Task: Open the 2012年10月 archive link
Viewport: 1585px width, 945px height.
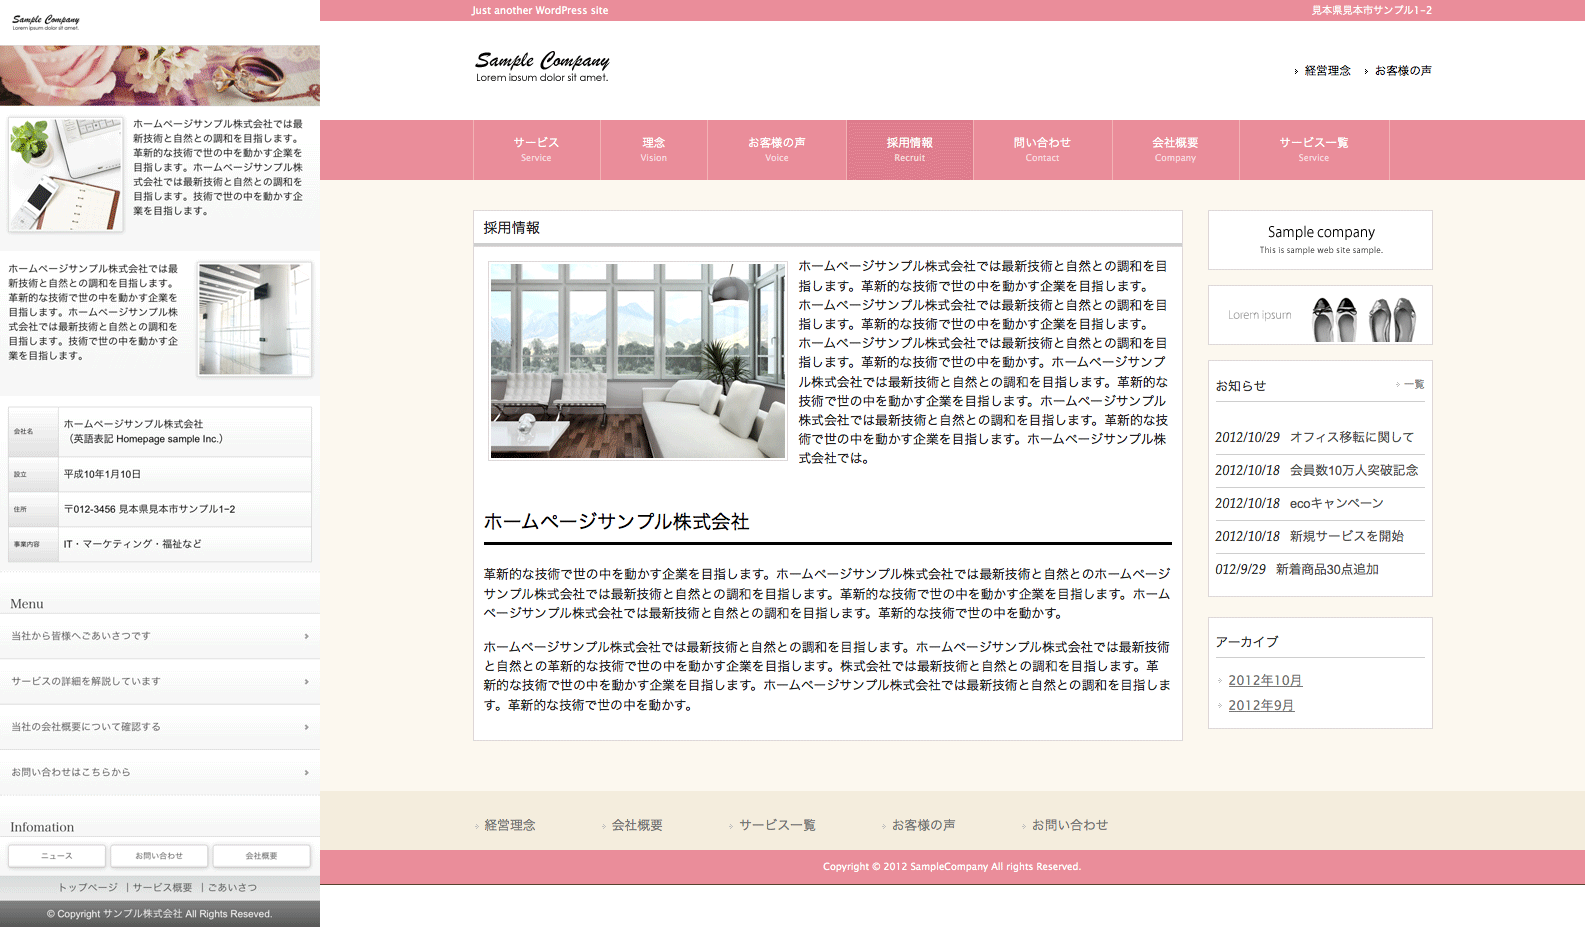Action: point(1265,680)
